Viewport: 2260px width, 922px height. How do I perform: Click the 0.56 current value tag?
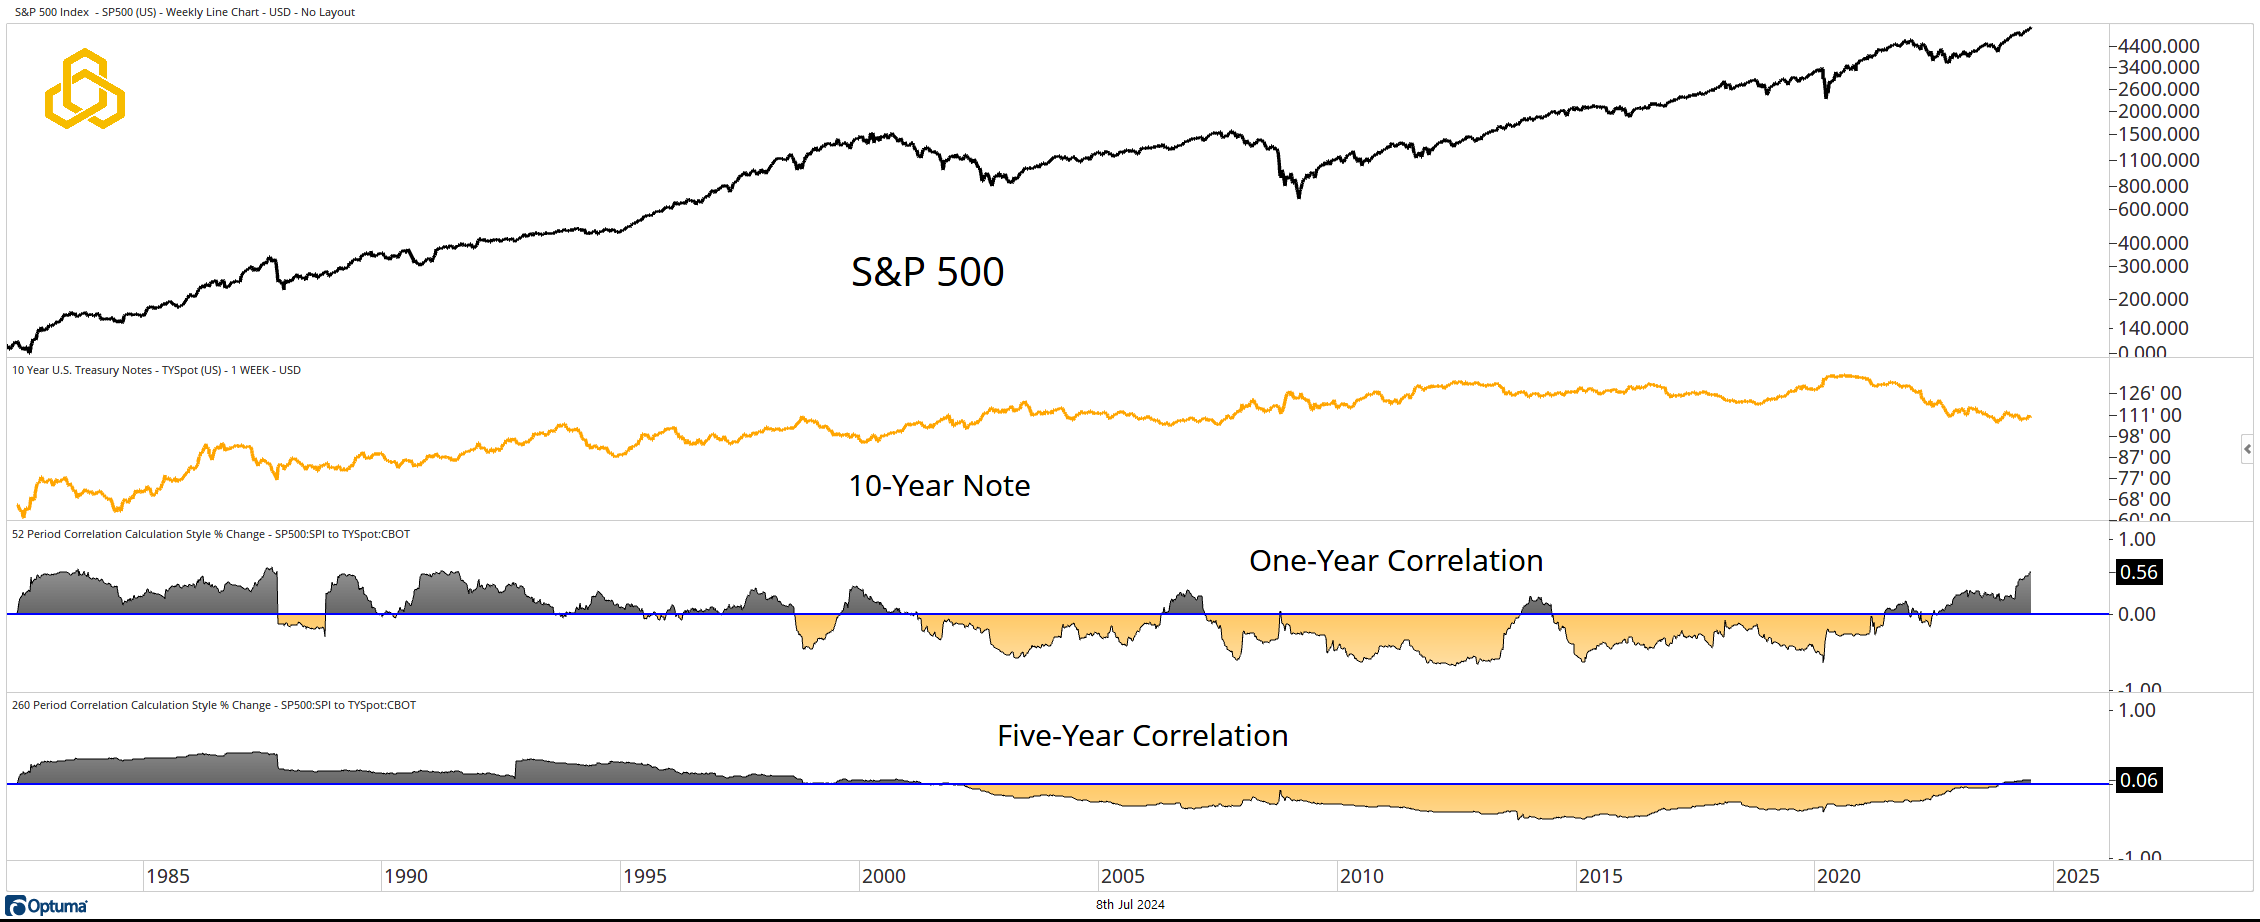[2139, 572]
